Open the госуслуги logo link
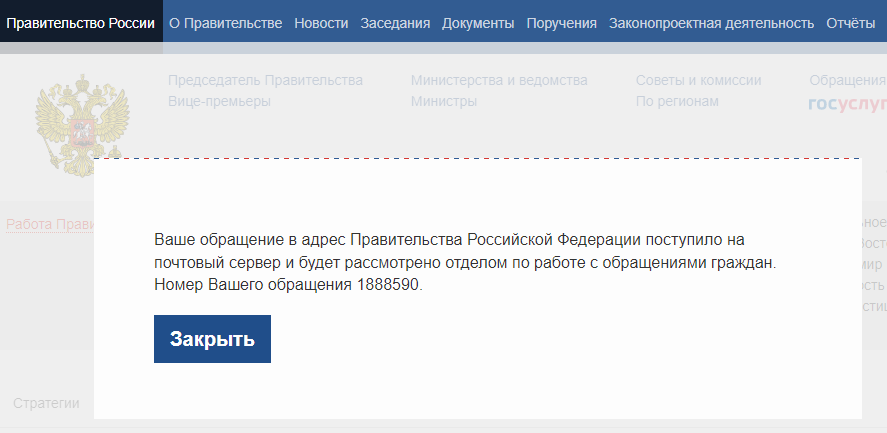 point(847,102)
